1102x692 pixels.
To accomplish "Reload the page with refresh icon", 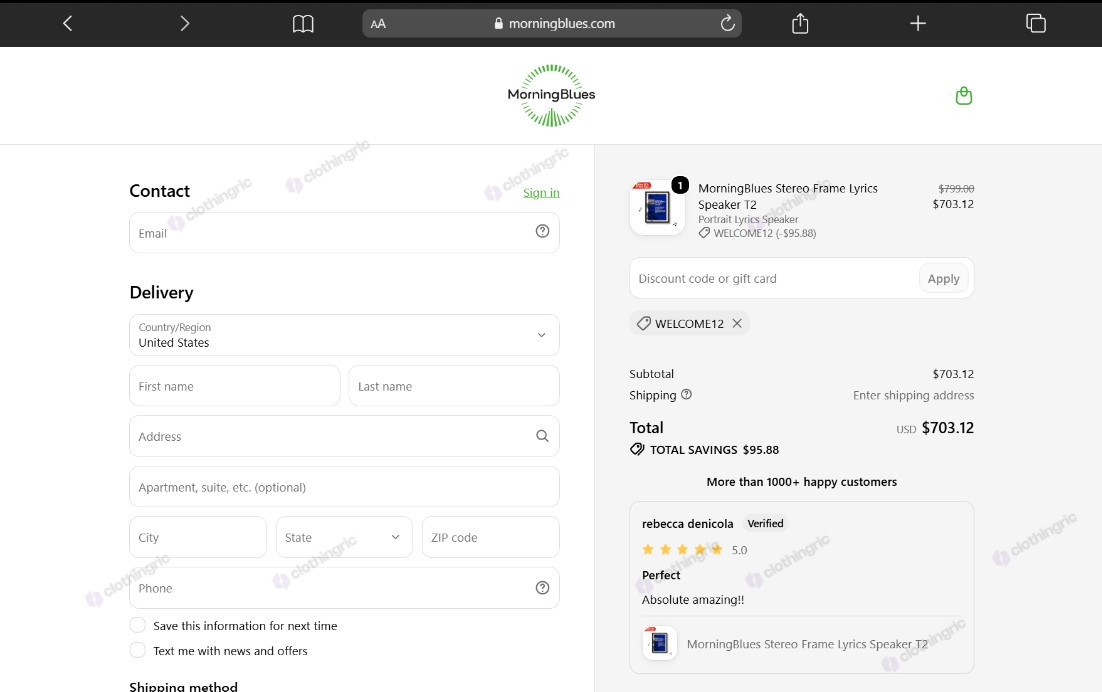I will [727, 23].
